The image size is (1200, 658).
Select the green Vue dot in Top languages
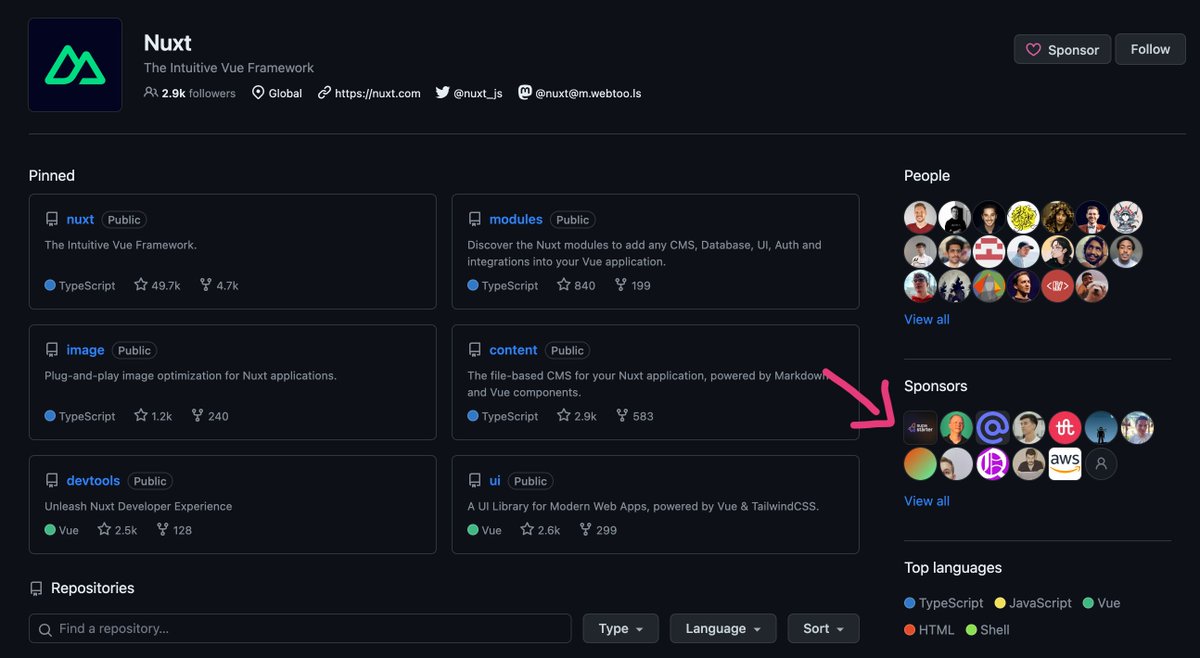[1088, 603]
